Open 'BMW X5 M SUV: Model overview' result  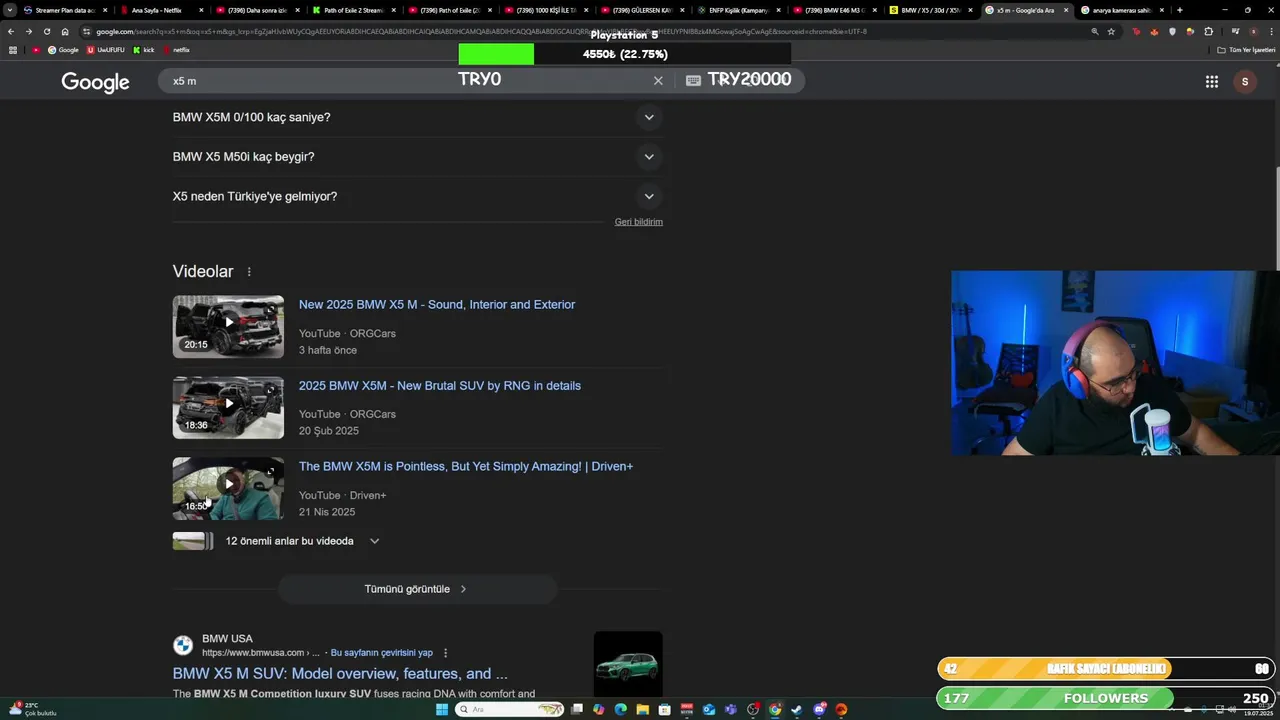(x=340, y=674)
